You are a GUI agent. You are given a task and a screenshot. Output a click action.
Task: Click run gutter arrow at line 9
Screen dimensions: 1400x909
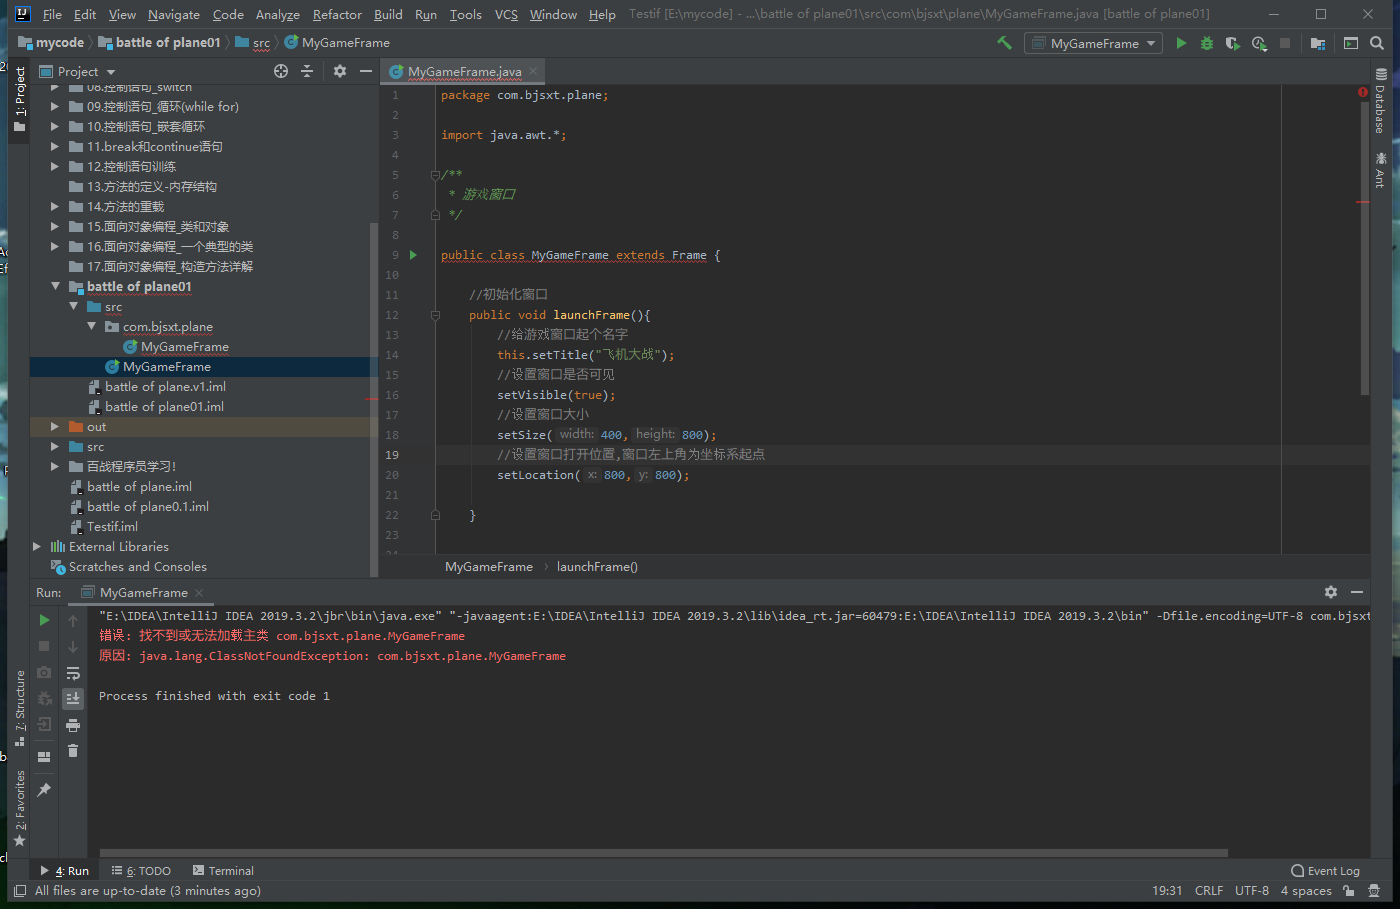(413, 255)
